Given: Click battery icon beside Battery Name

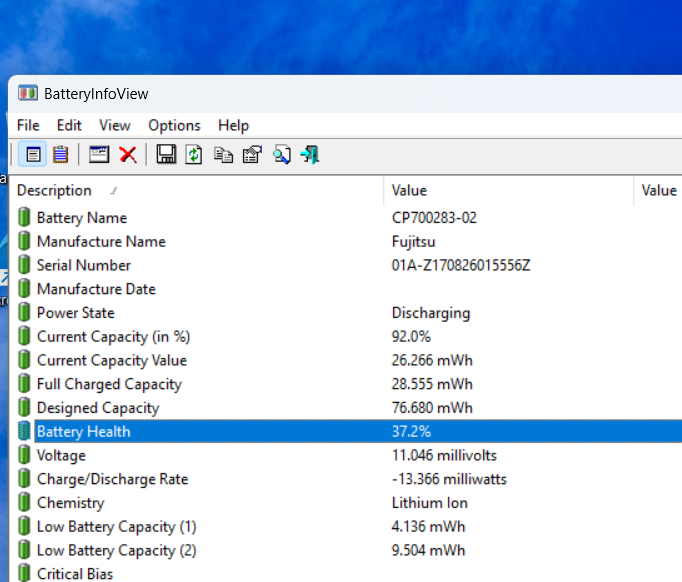Looking at the screenshot, I should (x=24, y=217).
